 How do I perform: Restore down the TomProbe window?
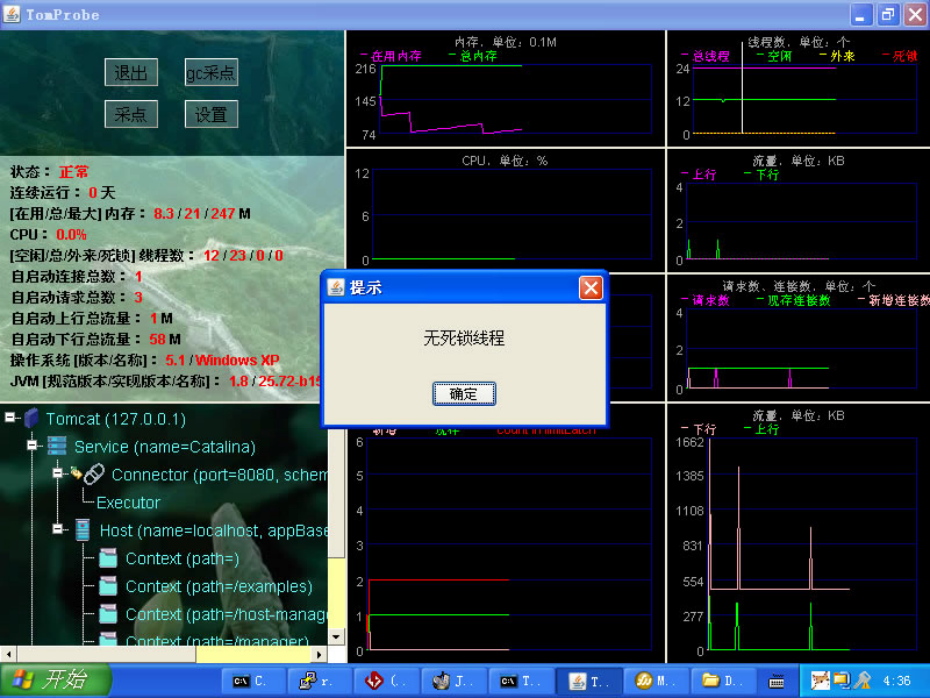pos(888,15)
